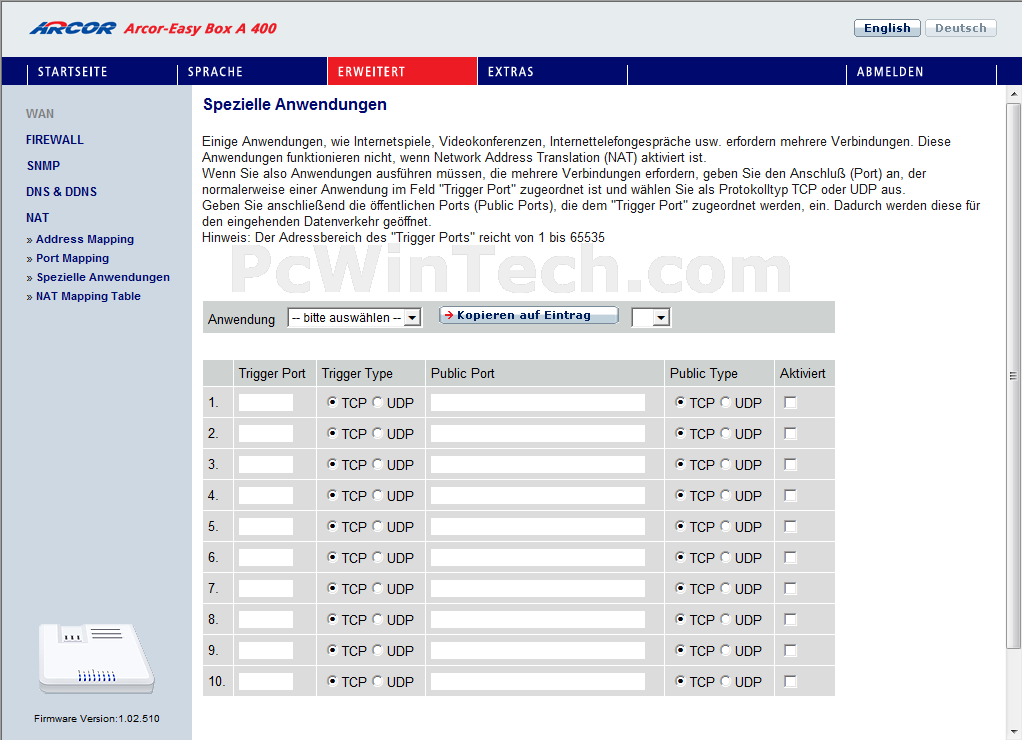Click Trigger Port field in row 1
This screenshot has height=740, width=1022.
(x=266, y=402)
